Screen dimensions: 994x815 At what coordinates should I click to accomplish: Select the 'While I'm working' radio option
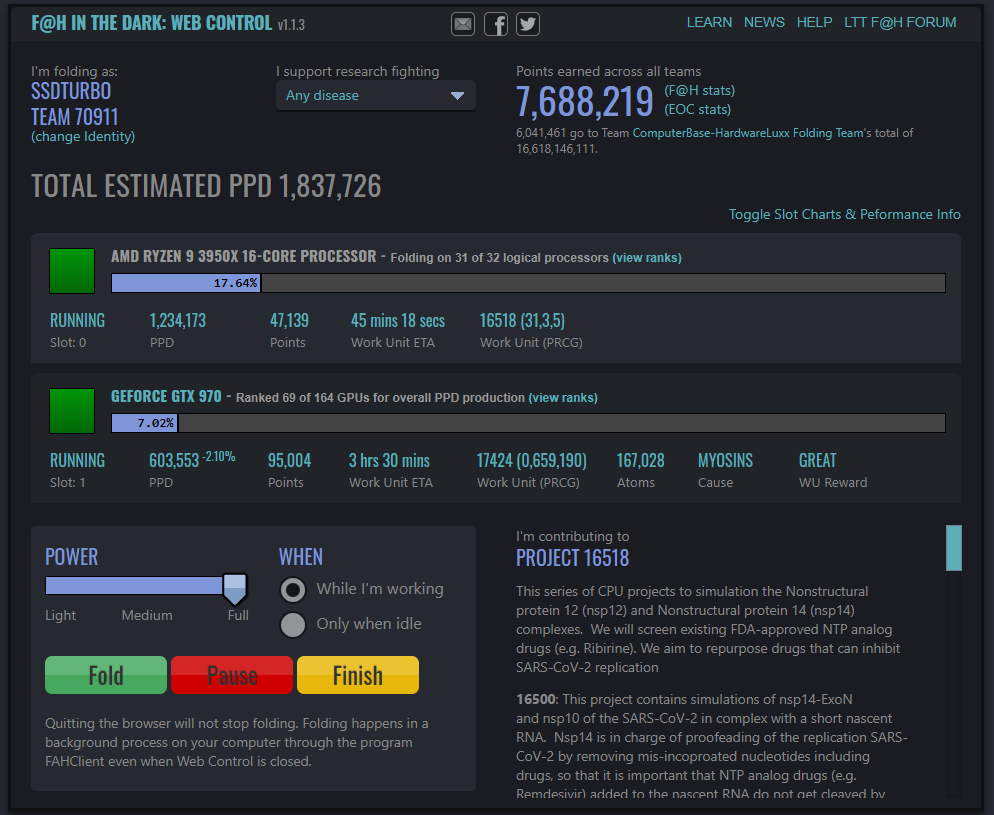[293, 589]
